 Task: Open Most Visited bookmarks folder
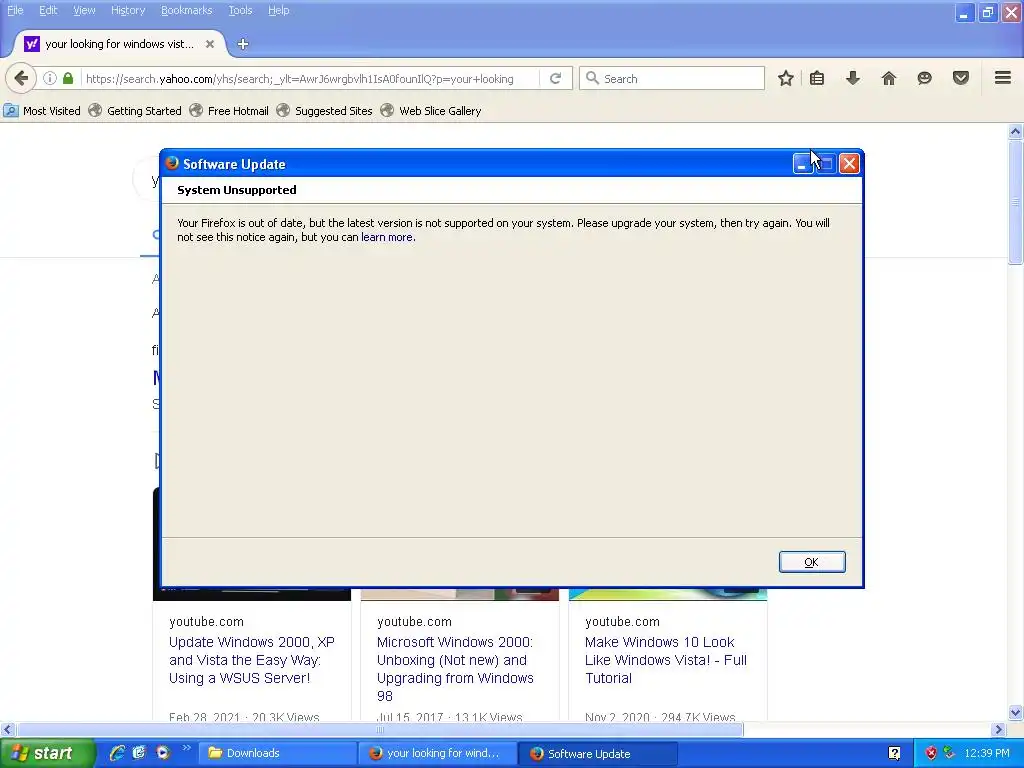click(42, 111)
